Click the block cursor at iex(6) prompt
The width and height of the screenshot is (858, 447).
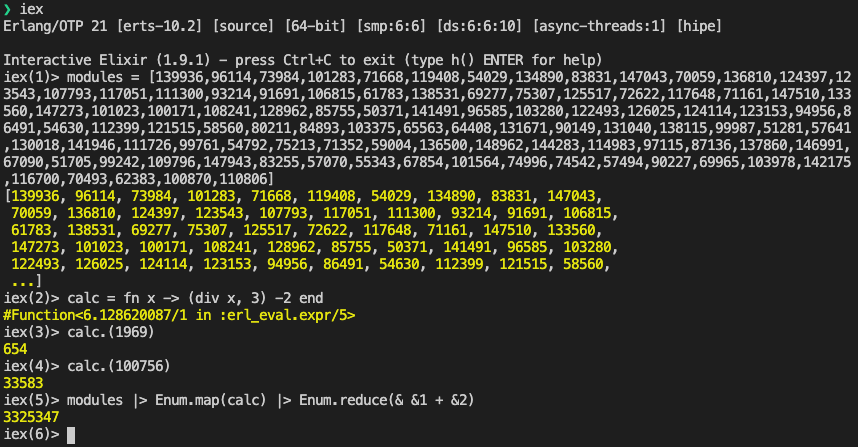pos(71,435)
